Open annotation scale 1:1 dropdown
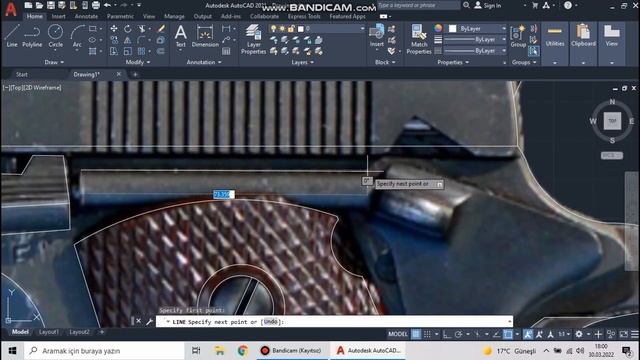This screenshot has width=640, height=360. (564, 334)
